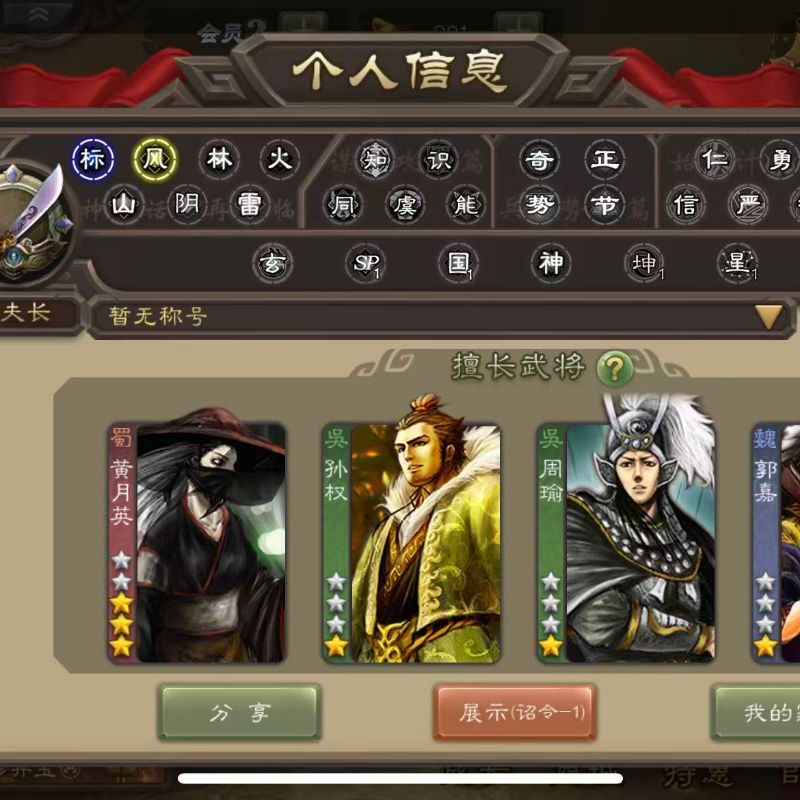Click the 展示(诏令-1) display button
800x800 pixels.
515,712
